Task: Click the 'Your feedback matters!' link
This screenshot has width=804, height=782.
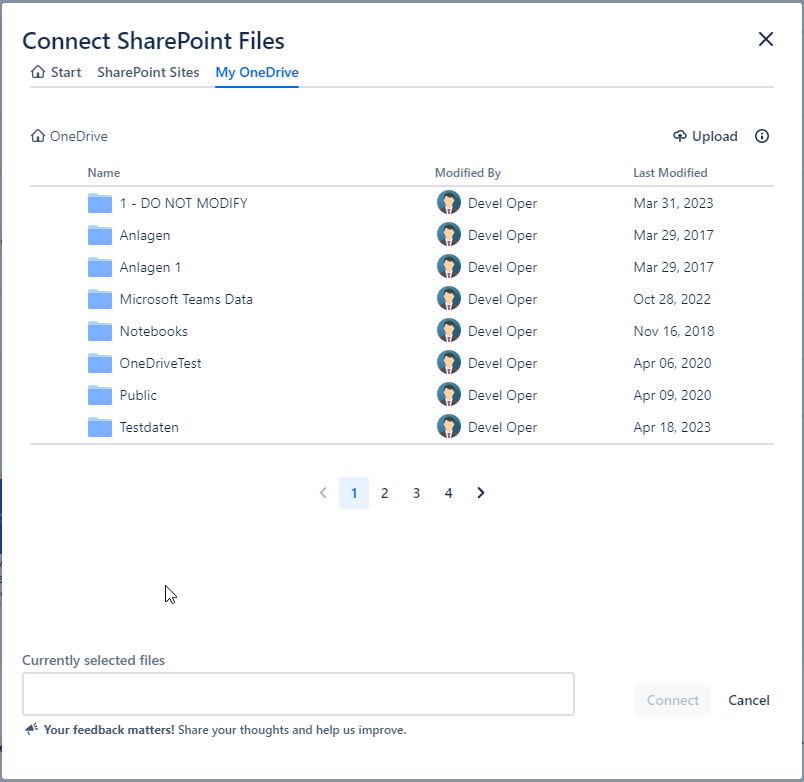Action: (109, 730)
